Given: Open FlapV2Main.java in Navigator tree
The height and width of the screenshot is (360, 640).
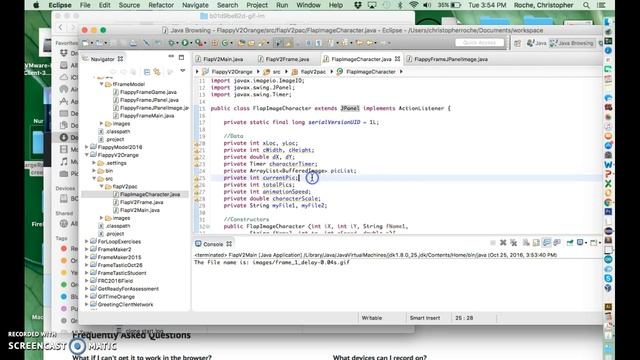Looking at the screenshot, I should click(140, 210).
